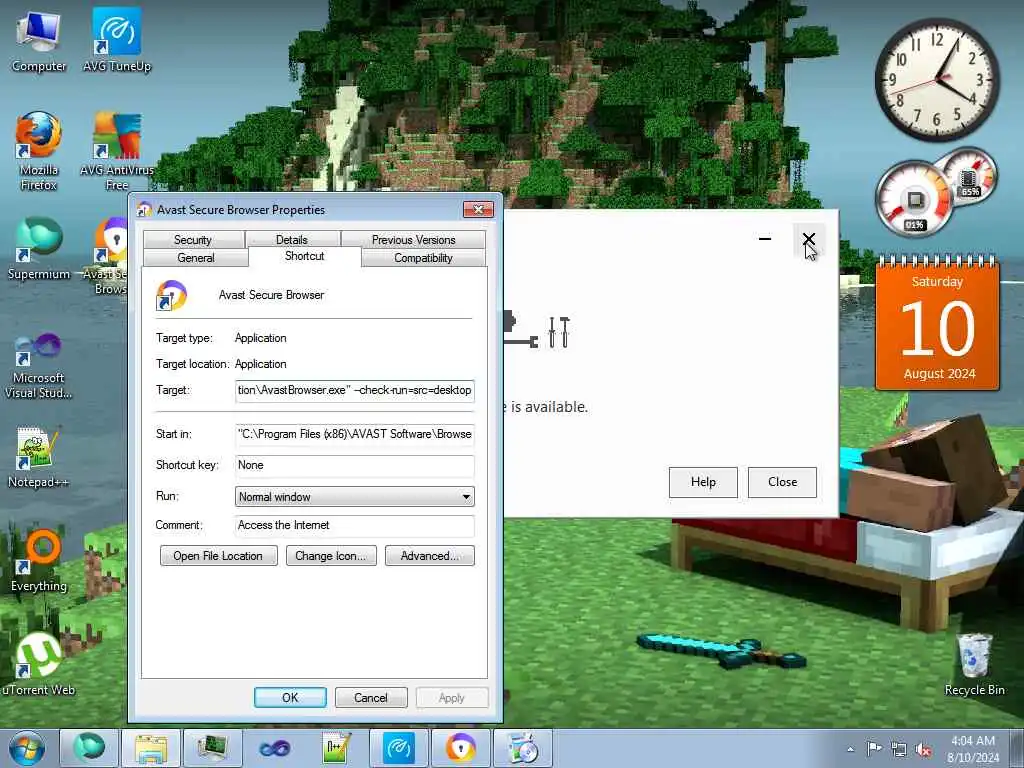The width and height of the screenshot is (1024, 768).
Task: Show hidden system tray icons arrow
Action: pos(850,749)
